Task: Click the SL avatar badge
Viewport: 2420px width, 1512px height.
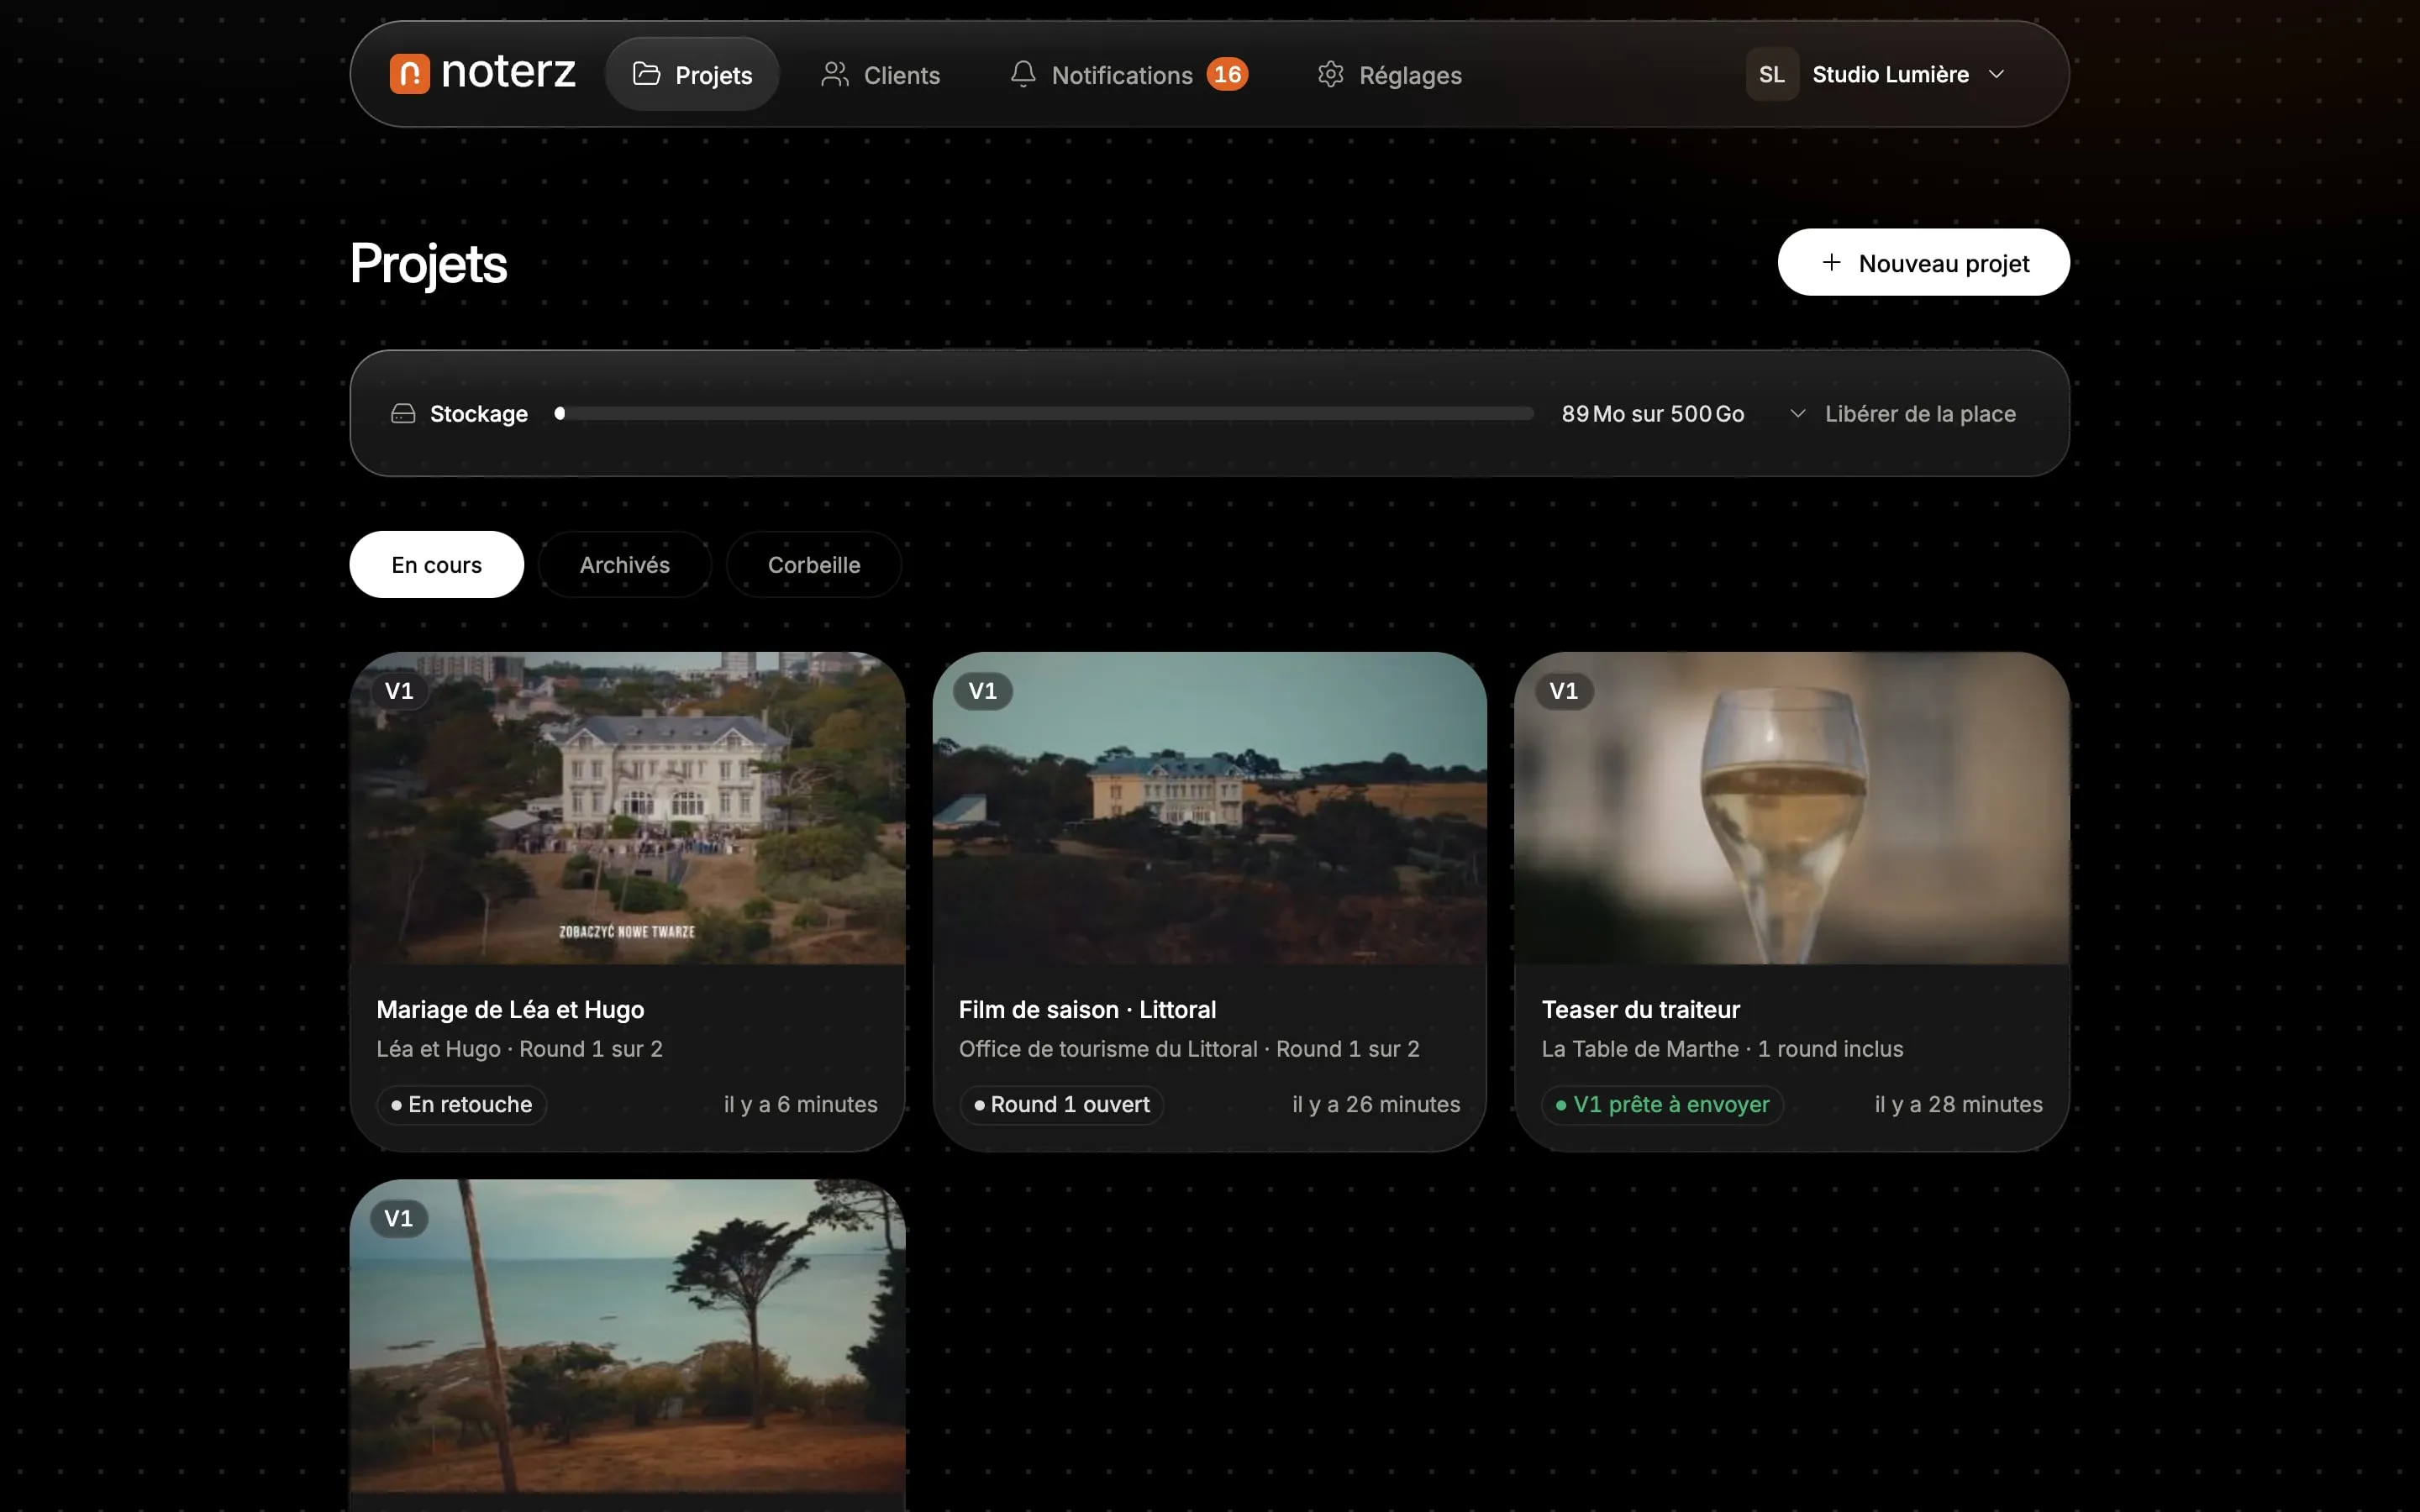Action: pyautogui.click(x=1772, y=74)
